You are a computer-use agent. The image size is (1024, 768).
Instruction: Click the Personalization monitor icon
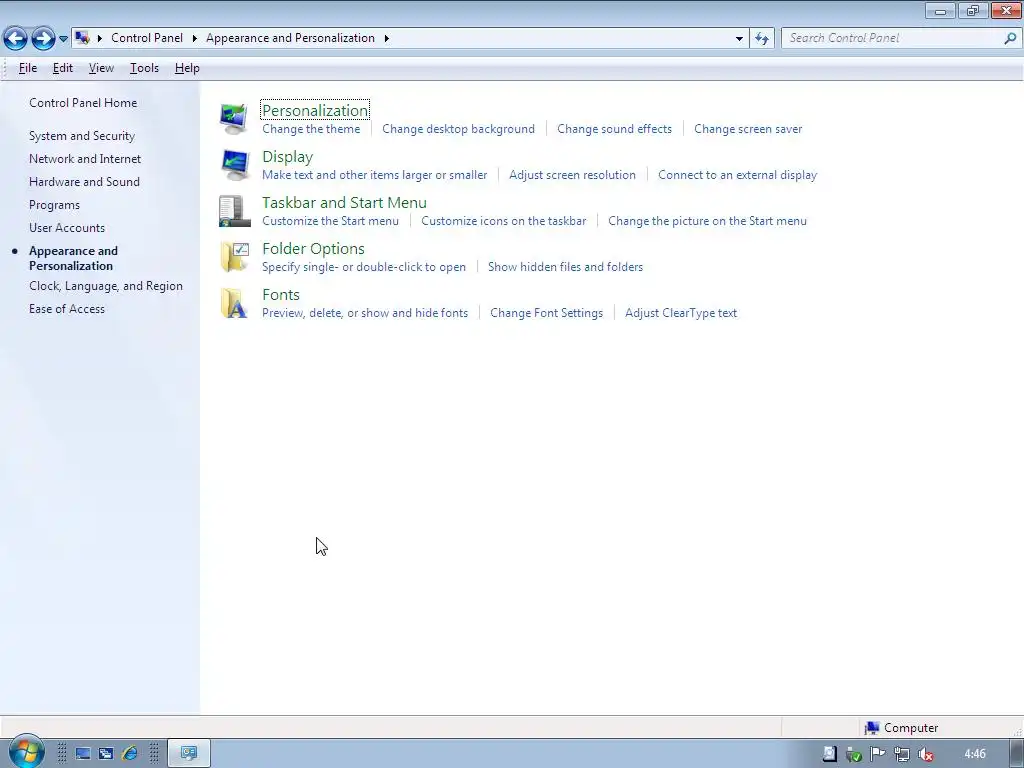pos(234,119)
